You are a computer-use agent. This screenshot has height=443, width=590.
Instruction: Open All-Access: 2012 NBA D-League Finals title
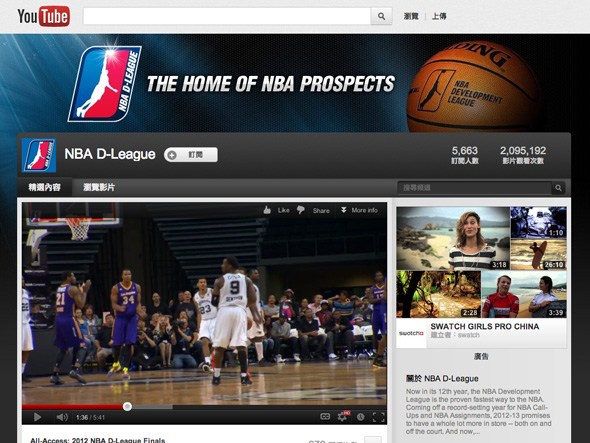point(97,440)
